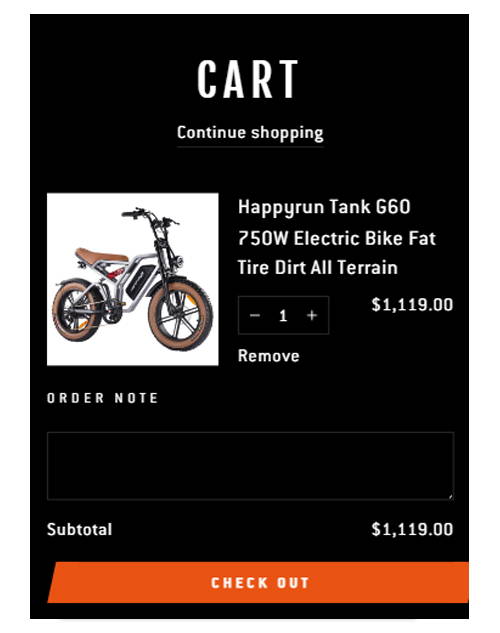Follow the Continue shopping link
Viewport: 500px width, 633px height.
[x=250, y=133]
